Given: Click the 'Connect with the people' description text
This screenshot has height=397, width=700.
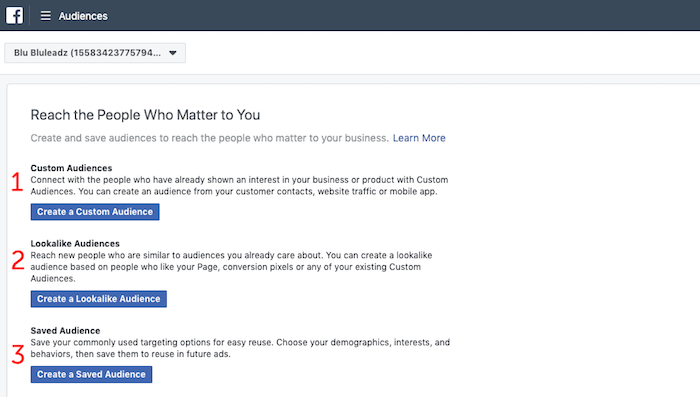Looking at the screenshot, I should click(x=239, y=185).
